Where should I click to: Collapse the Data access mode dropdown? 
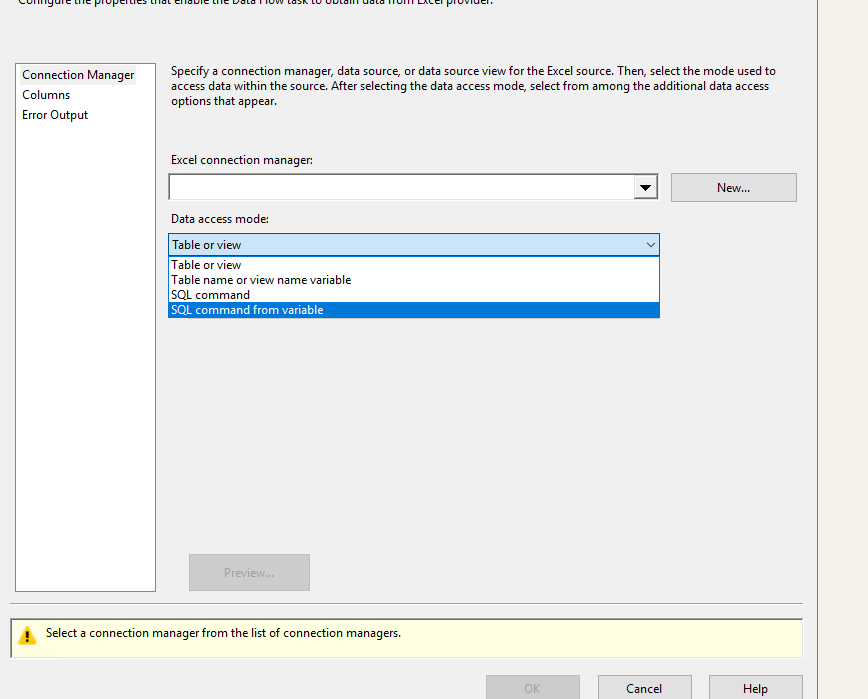point(650,245)
